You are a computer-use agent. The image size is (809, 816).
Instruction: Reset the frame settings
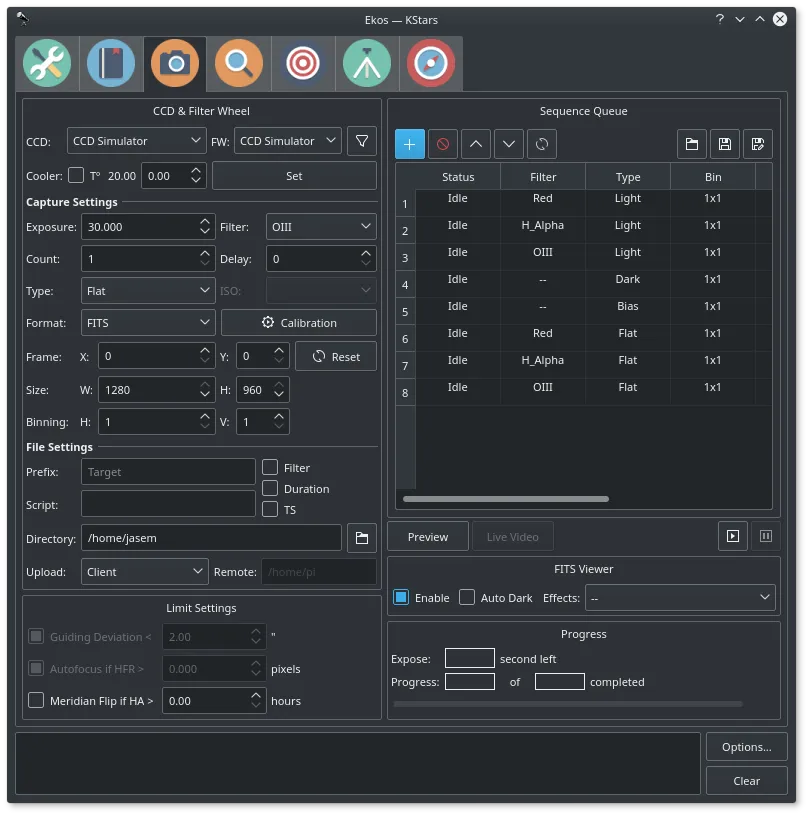click(x=336, y=356)
